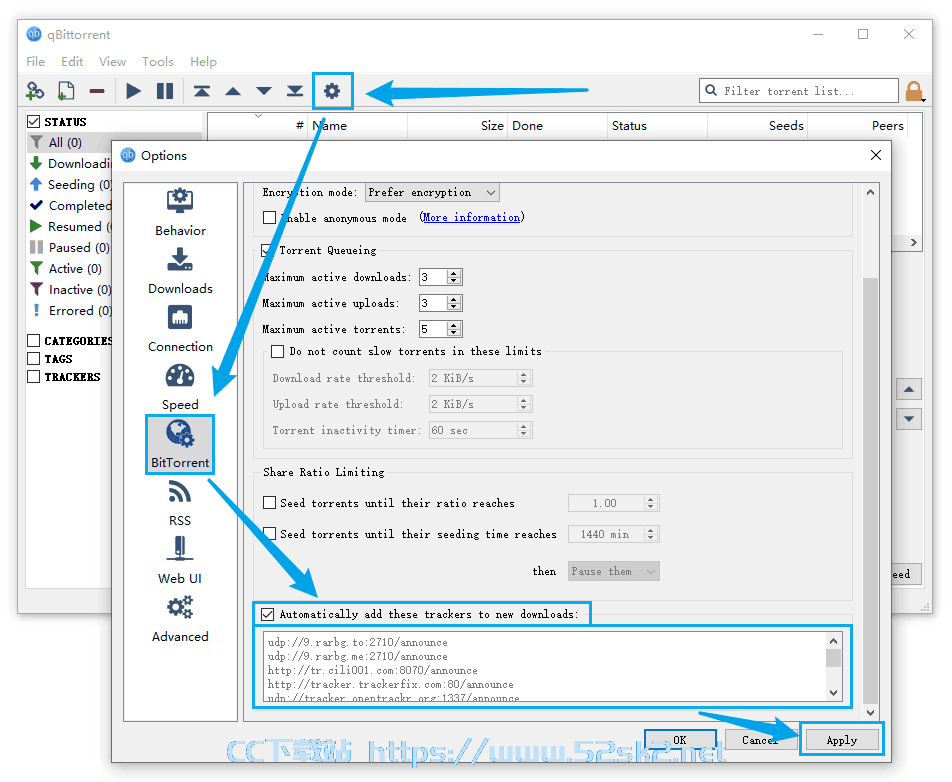Image resolution: width=952 pixels, height=782 pixels.
Task: Select the Seeding status filter
Action: [70, 185]
